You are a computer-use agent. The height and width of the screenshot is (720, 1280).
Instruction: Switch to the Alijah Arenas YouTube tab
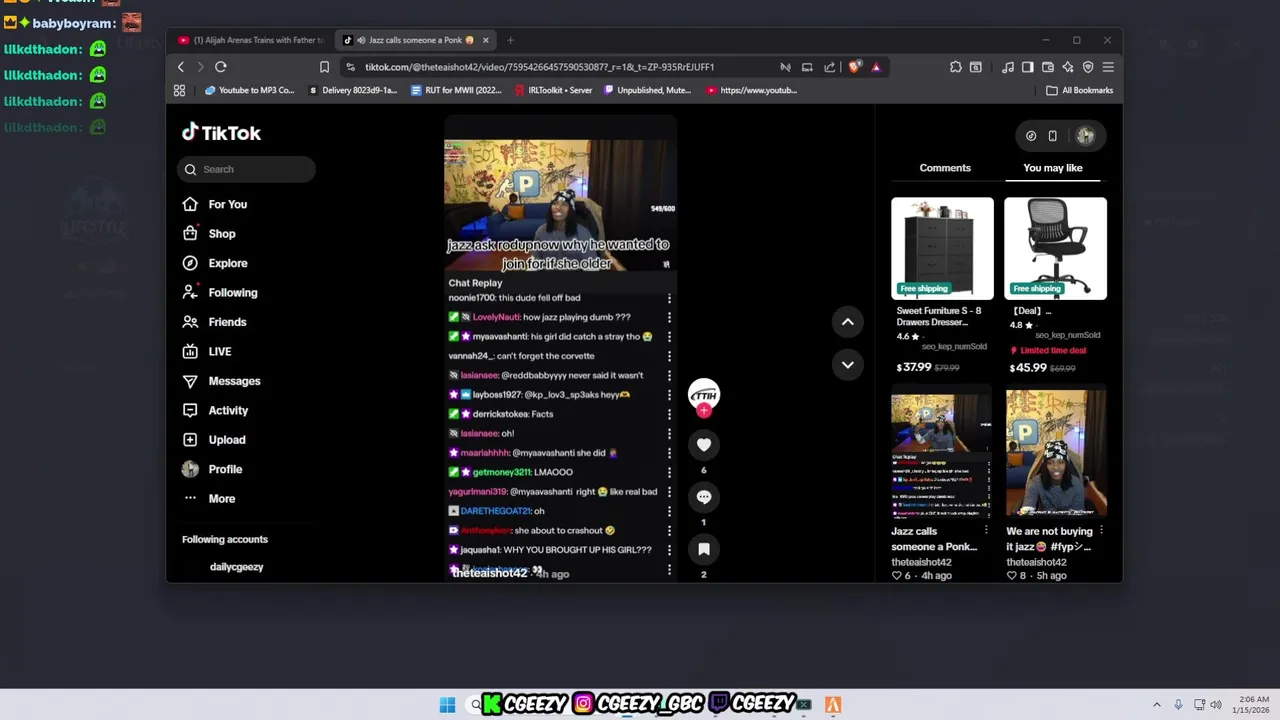pos(250,40)
